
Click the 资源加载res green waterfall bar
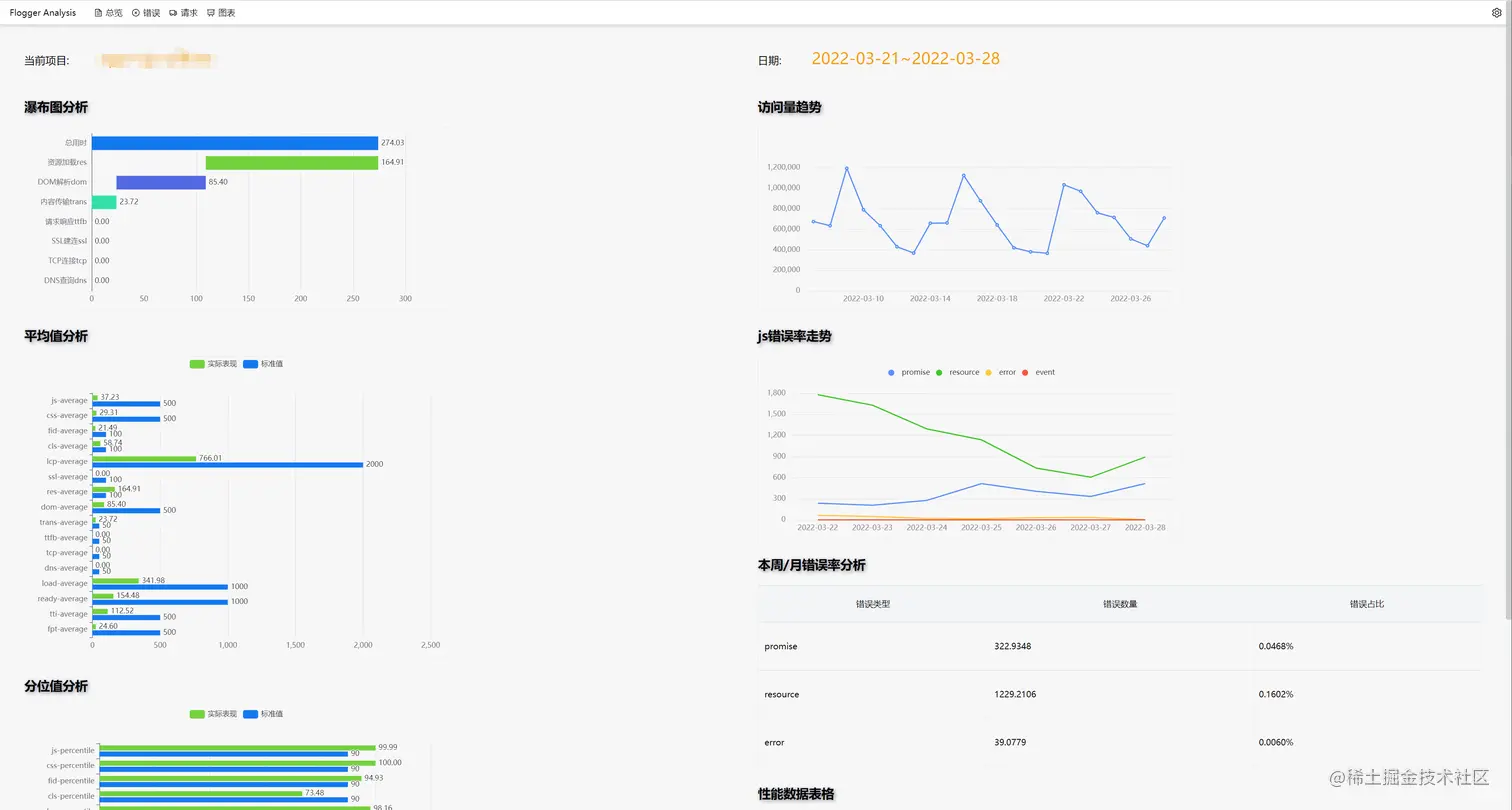[x=292, y=162]
